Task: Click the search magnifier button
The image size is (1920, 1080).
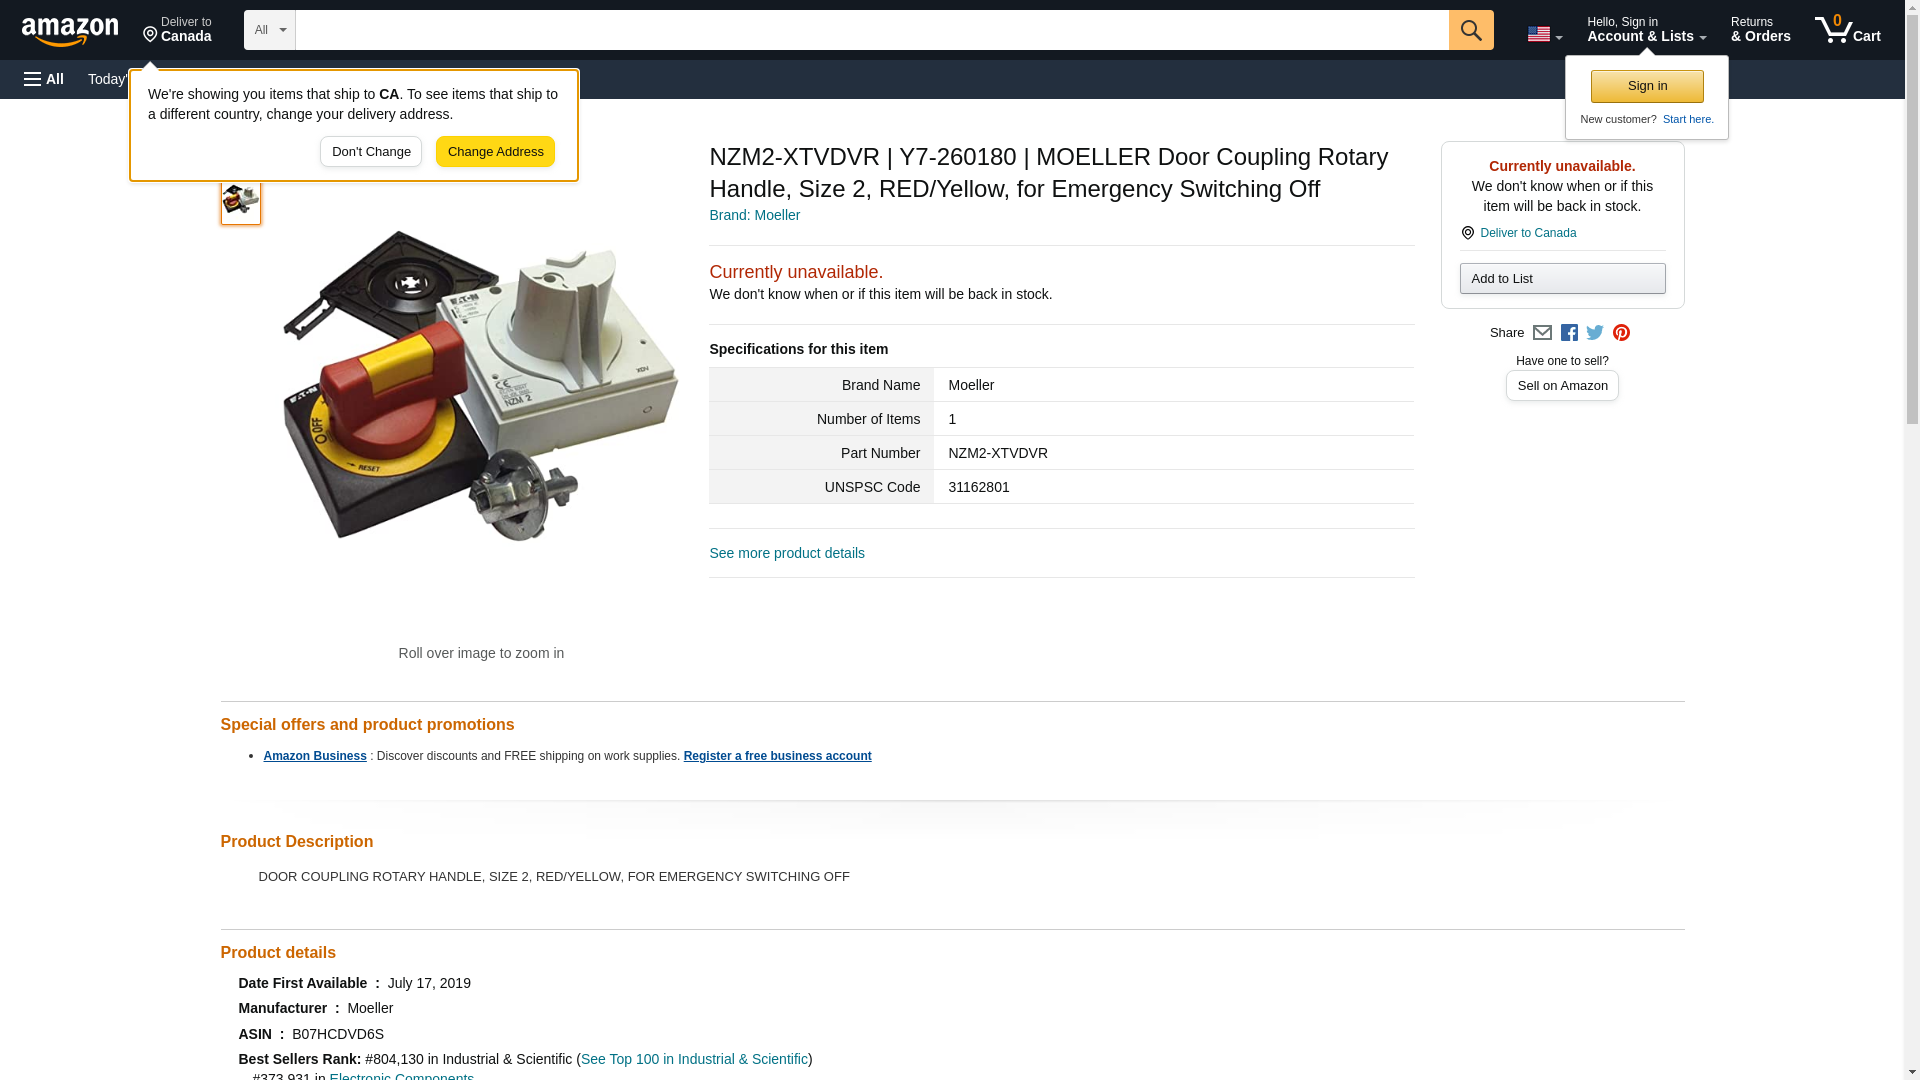Action: [1470, 30]
